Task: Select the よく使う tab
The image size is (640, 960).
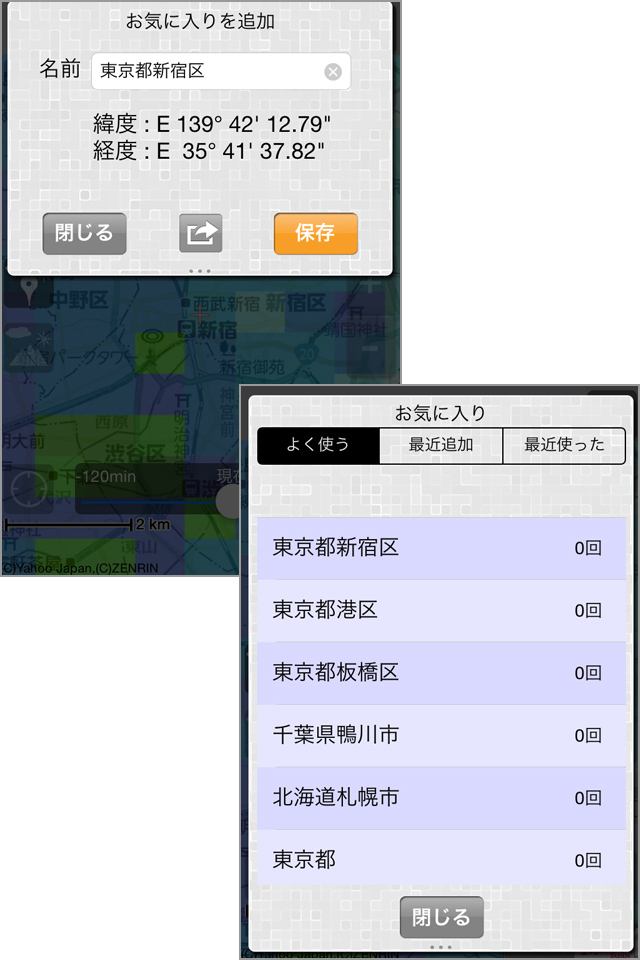Action: pyautogui.click(x=318, y=445)
